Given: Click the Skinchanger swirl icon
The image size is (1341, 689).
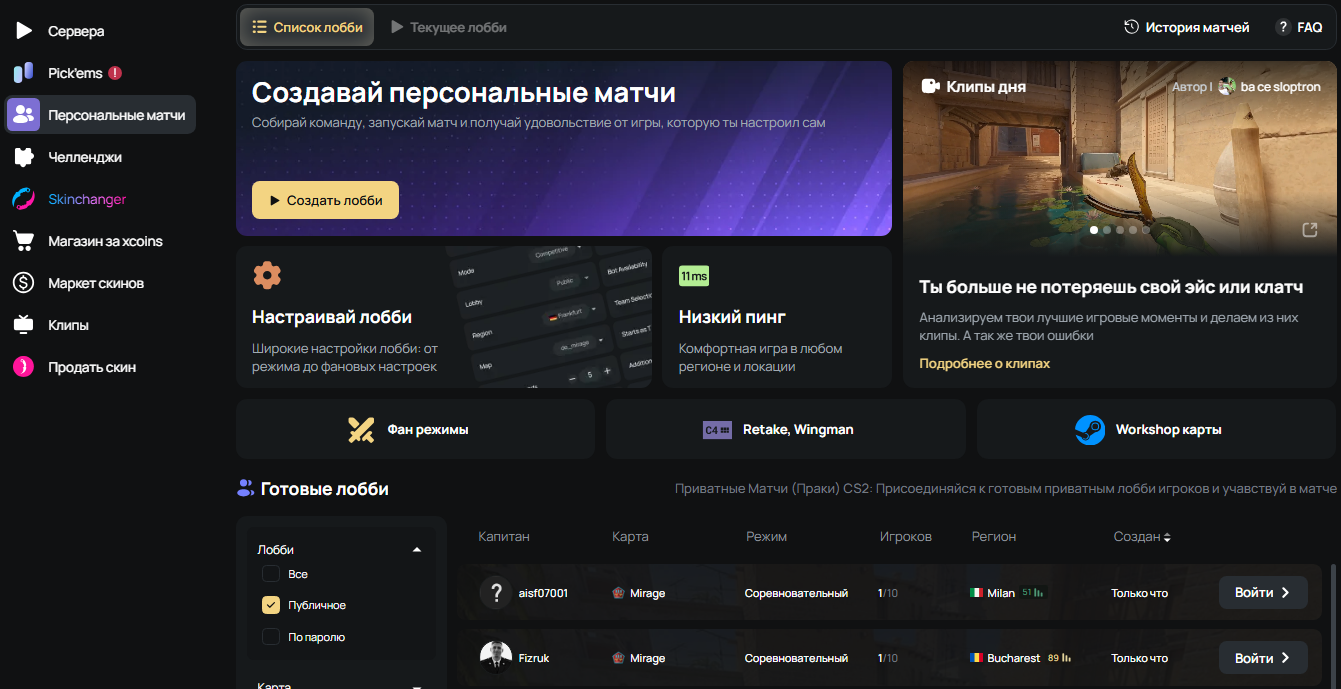Looking at the screenshot, I should [23, 199].
